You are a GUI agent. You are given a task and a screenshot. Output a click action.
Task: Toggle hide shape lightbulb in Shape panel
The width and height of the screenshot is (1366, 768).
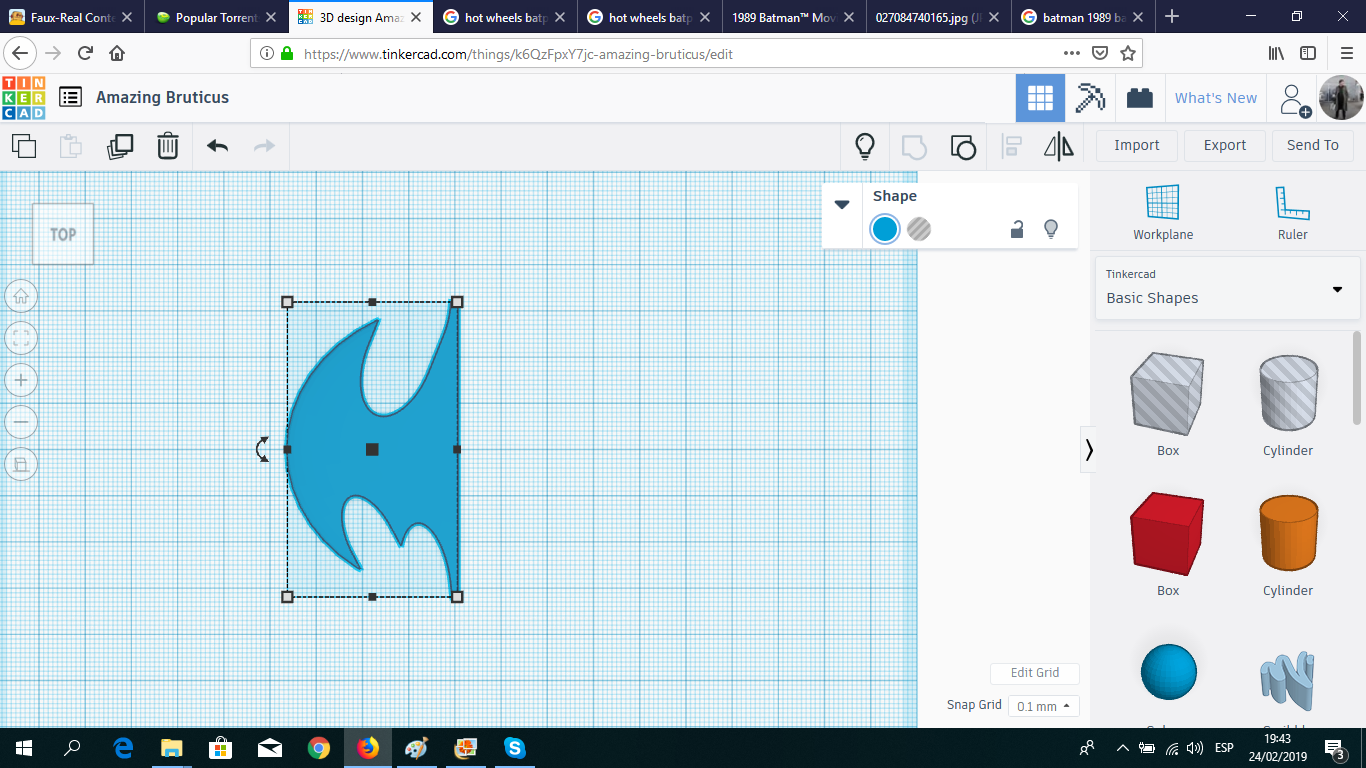(x=1051, y=229)
